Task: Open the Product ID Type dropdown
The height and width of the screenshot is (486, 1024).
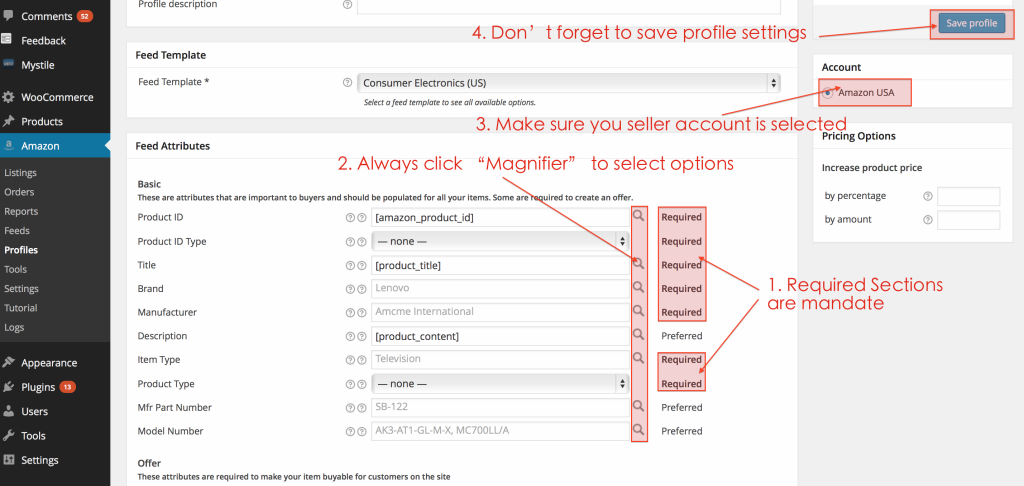Action: tap(499, 241)
